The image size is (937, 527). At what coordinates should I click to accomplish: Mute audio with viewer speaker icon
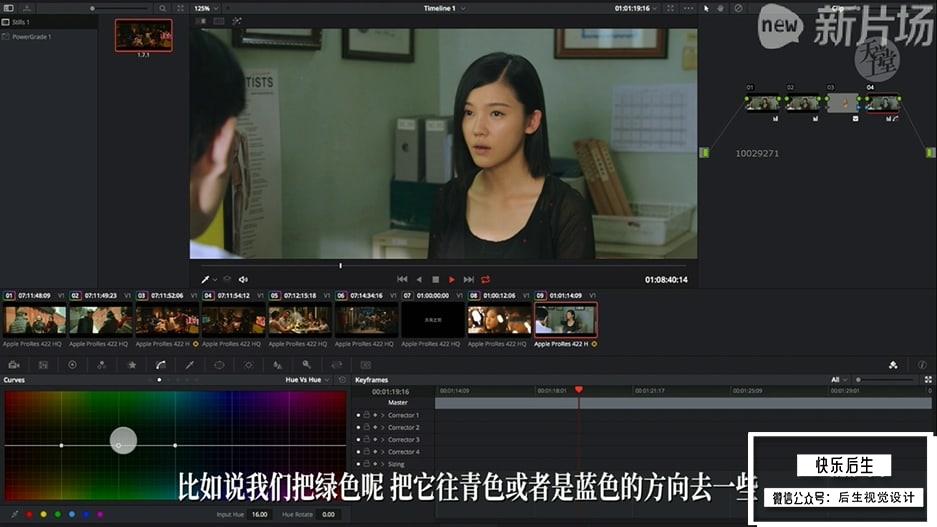coord(243,279)
